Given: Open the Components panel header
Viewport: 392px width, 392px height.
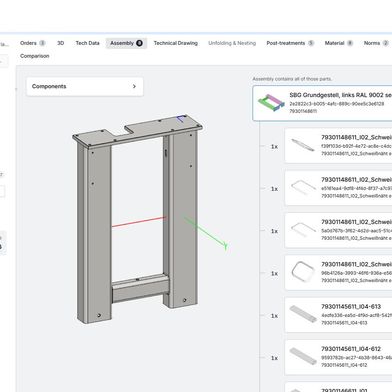Looking at the screenshot, I should pyautogui.click(x=85, y=87).
